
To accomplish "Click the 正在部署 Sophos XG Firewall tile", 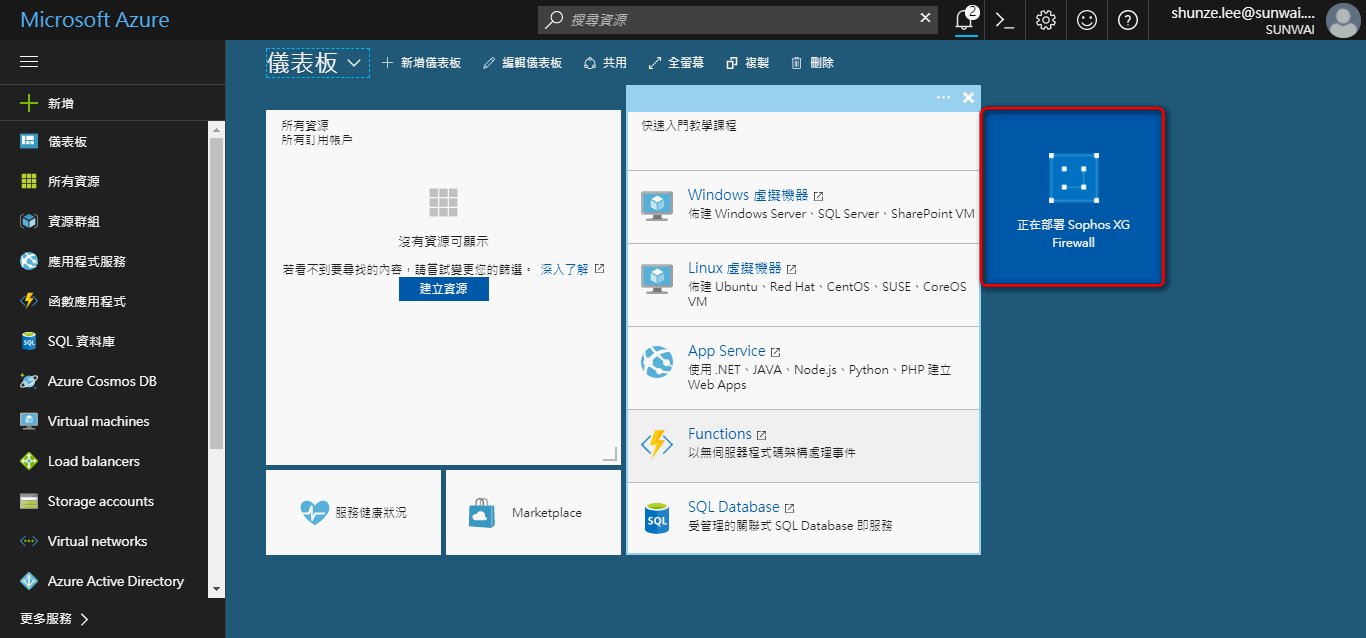I will coord(1073,198).
